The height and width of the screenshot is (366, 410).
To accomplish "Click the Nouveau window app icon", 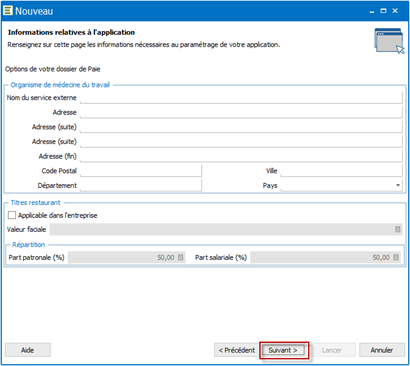I will click(x=7, y=11).
